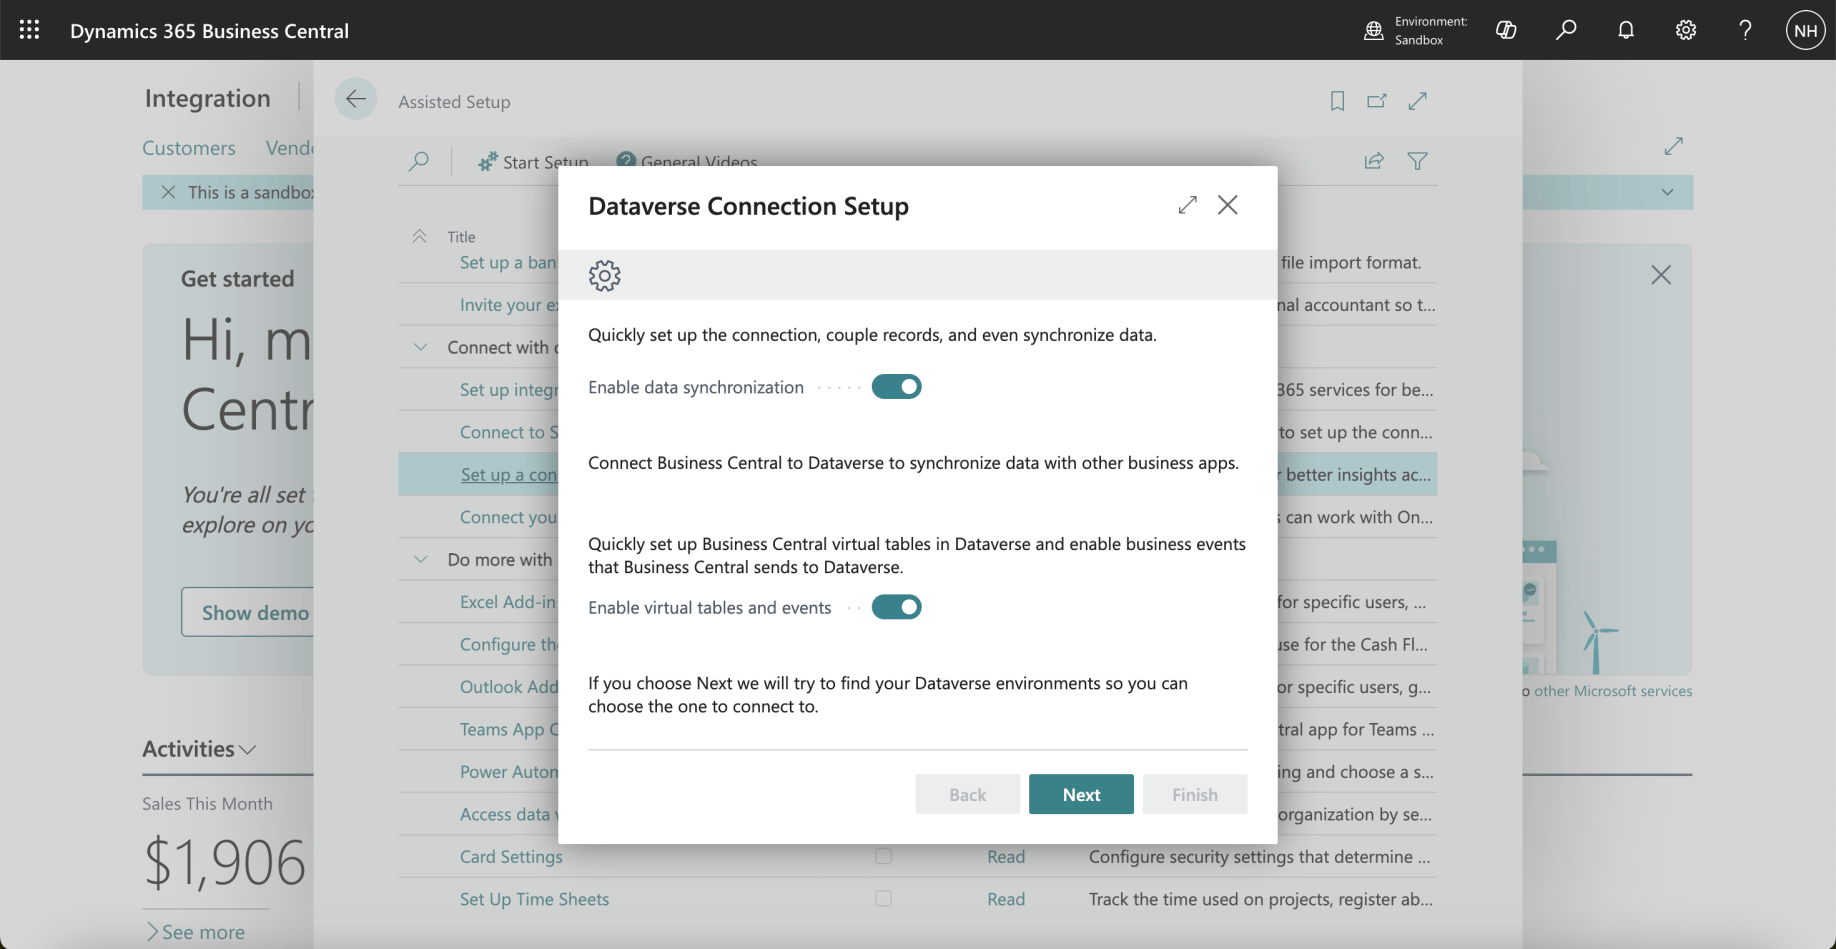This screenshot has width=1836, height=949.
Task: Tick the Completed checkbox for Card Settings
Action: pos(883,856)
